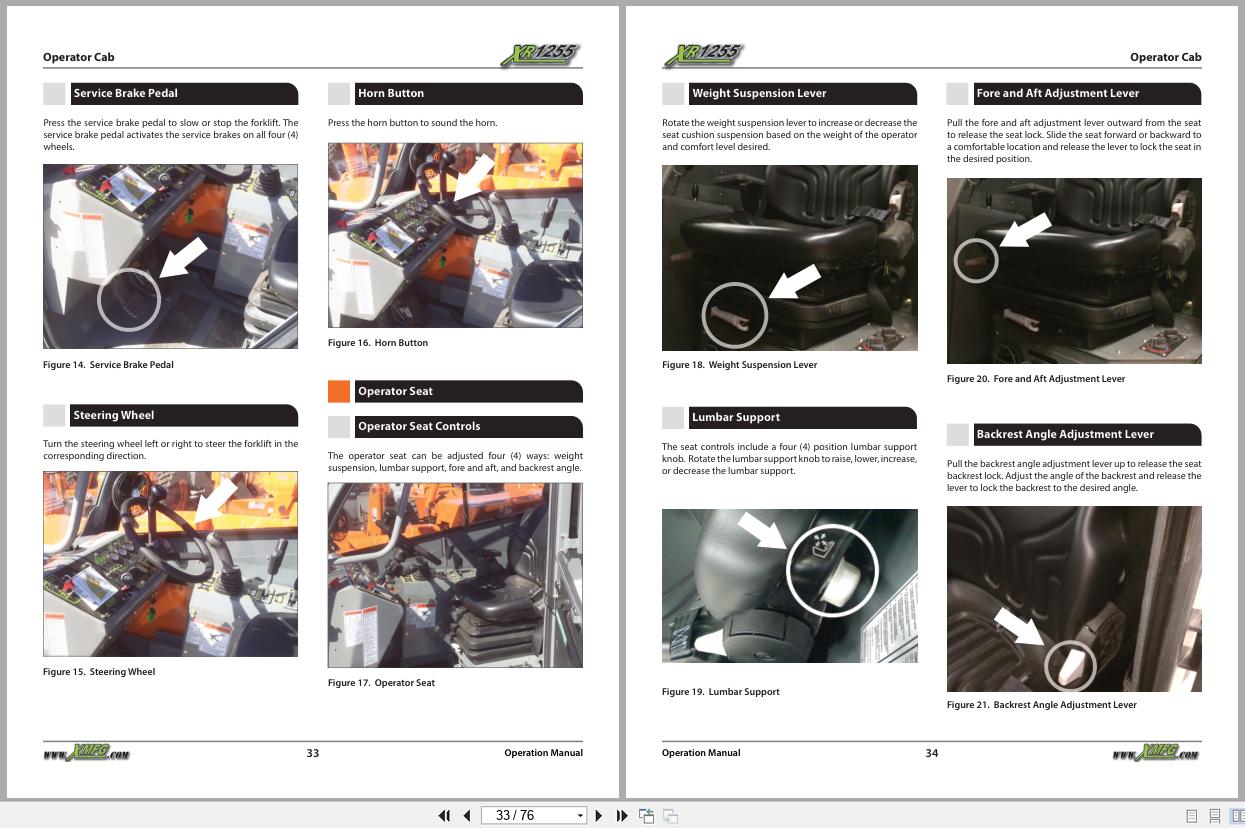The image size is (1245, 828).
Task: Go to next page arrow
Action: [599, 816]
